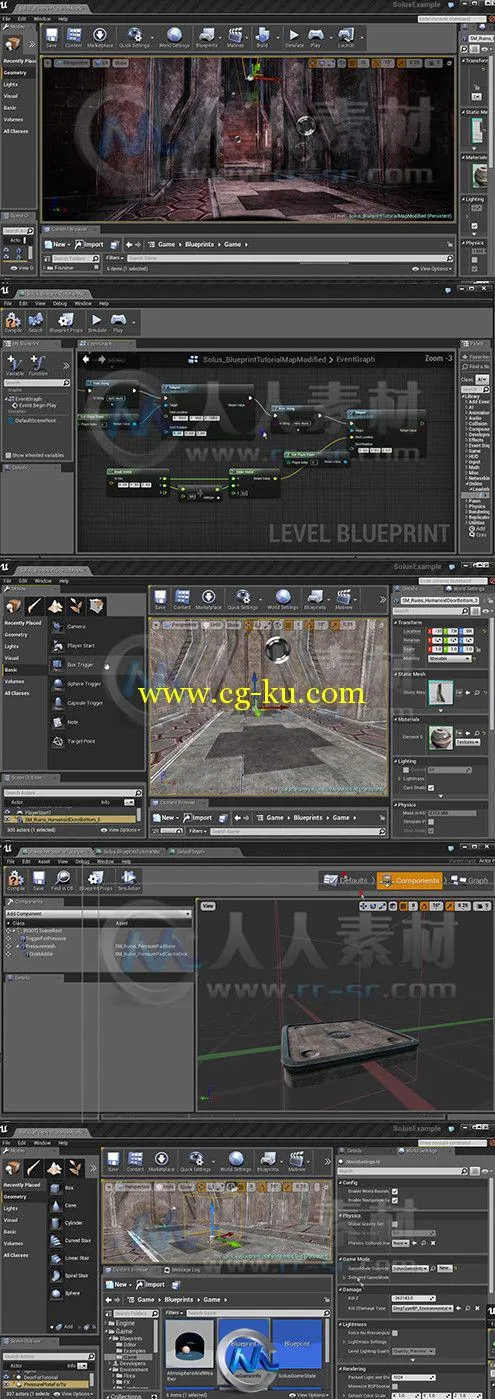Click the Simulate button next to Build

[x=295, y=39]
